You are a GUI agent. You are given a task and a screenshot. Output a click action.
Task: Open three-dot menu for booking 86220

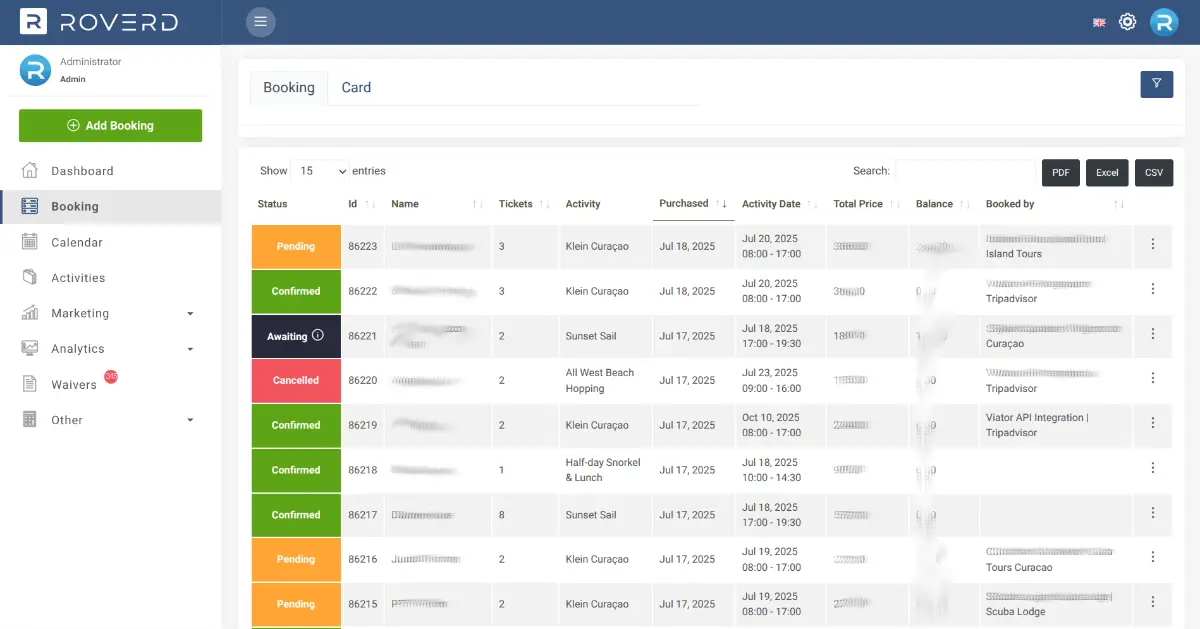pos(1152,378)
